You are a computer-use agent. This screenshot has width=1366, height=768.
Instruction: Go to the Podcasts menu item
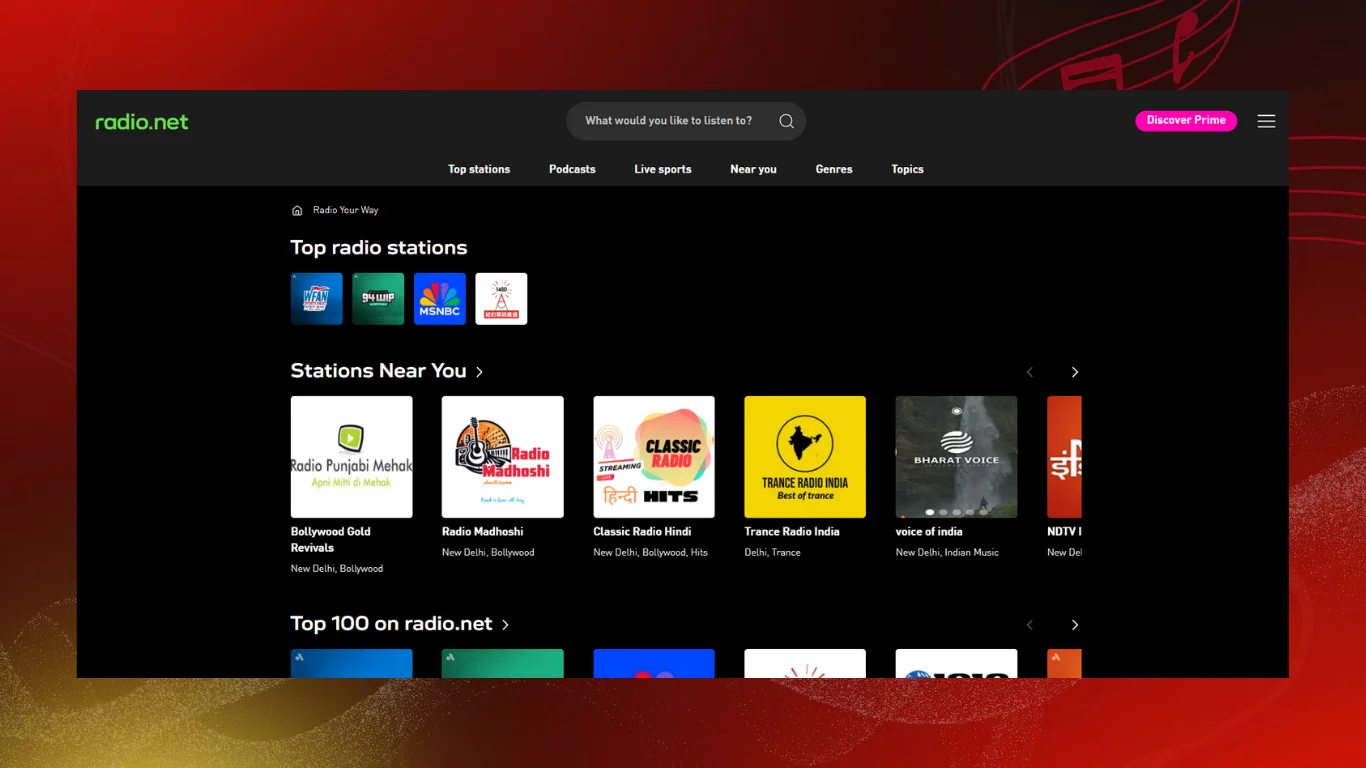pos(572,169)
